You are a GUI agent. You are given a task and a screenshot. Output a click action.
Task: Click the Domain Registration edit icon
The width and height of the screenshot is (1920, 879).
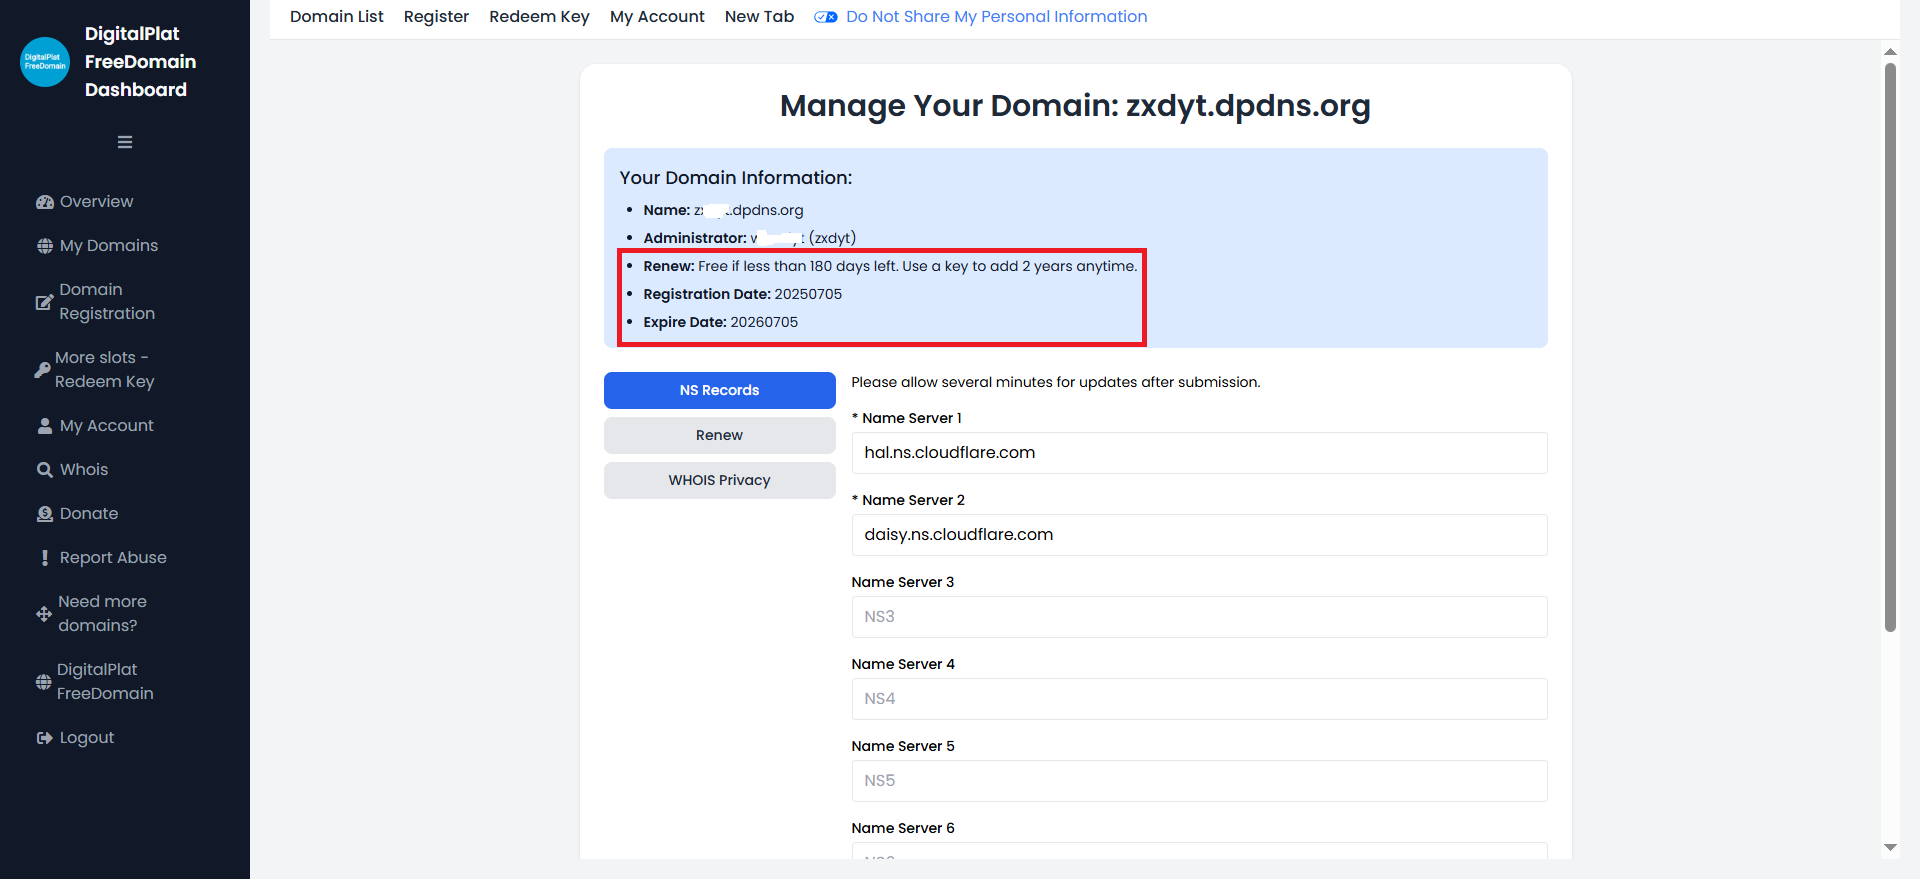tap(44, 302)
